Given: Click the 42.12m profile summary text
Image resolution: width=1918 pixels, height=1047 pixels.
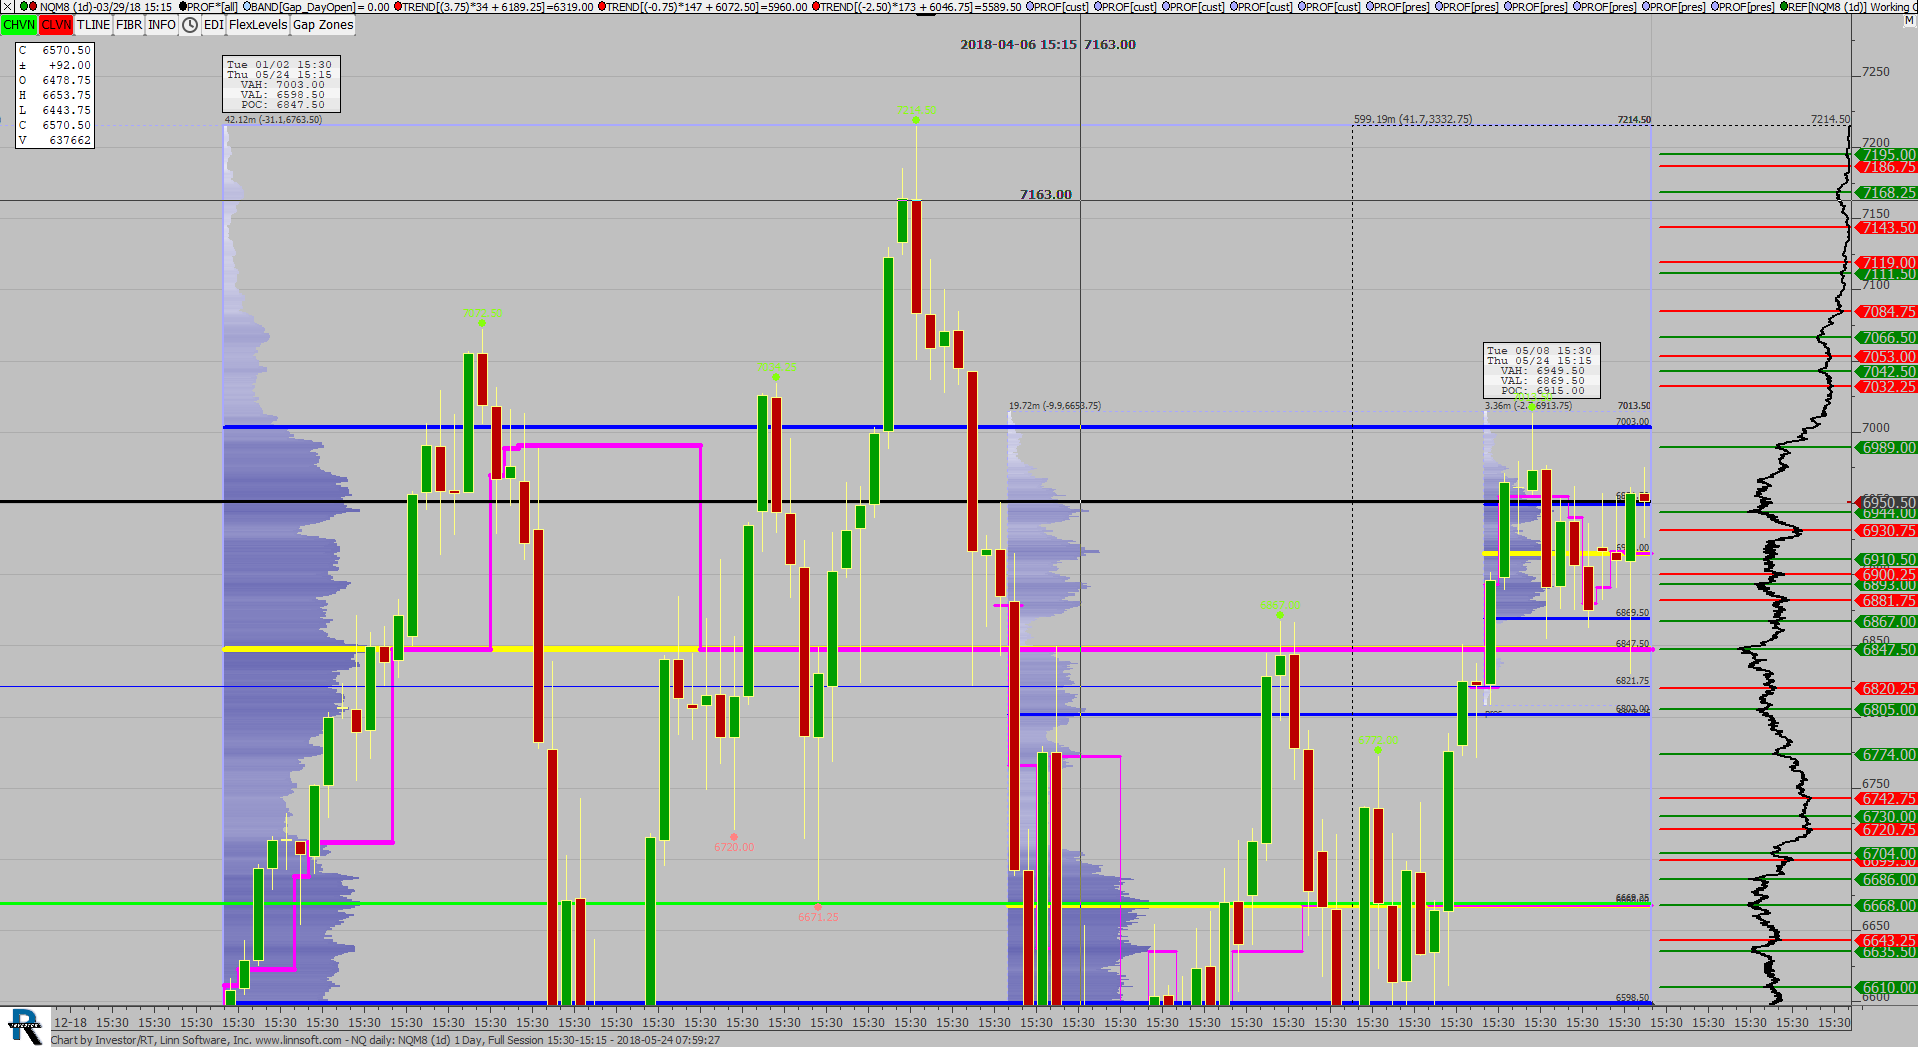Looking at the screenshot, I should pyautogui.click(x=273, y=120).
